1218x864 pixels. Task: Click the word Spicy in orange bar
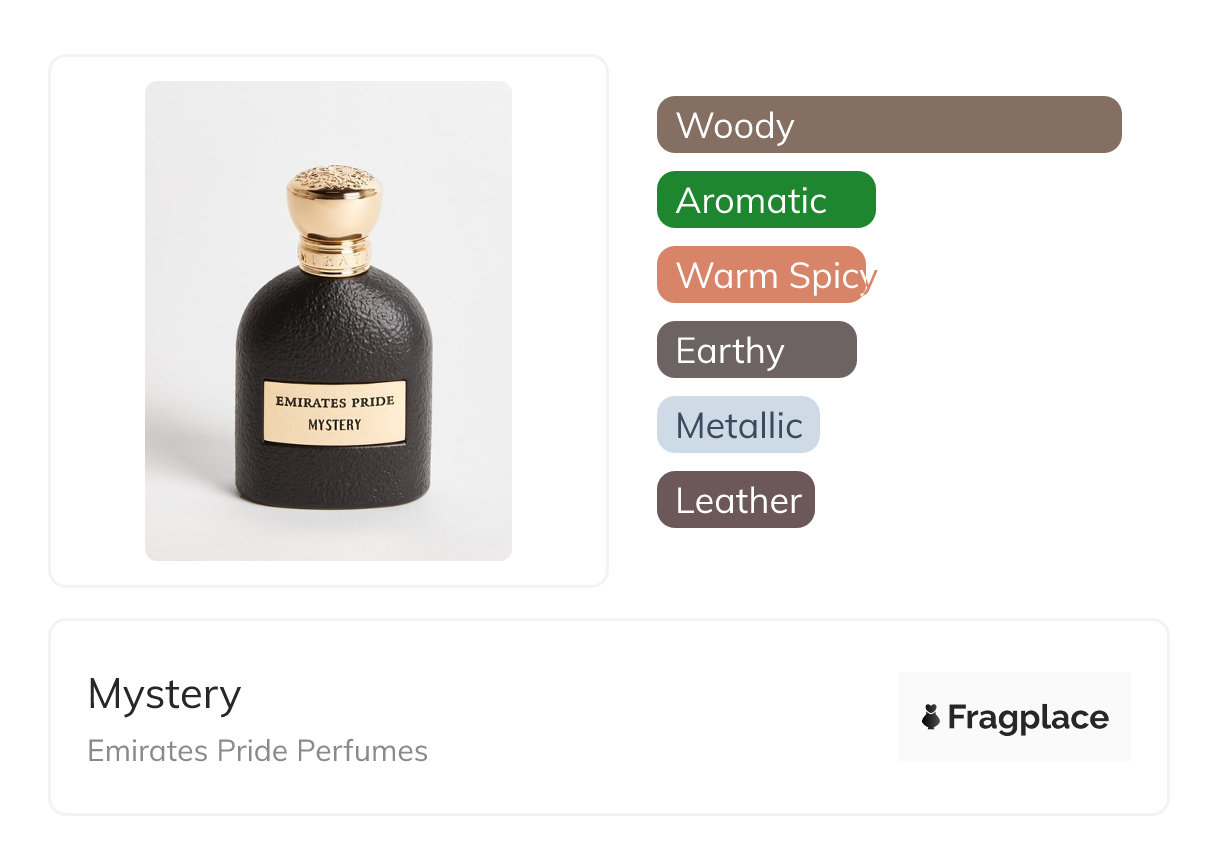pyautogui.click(x=830, y=276)
